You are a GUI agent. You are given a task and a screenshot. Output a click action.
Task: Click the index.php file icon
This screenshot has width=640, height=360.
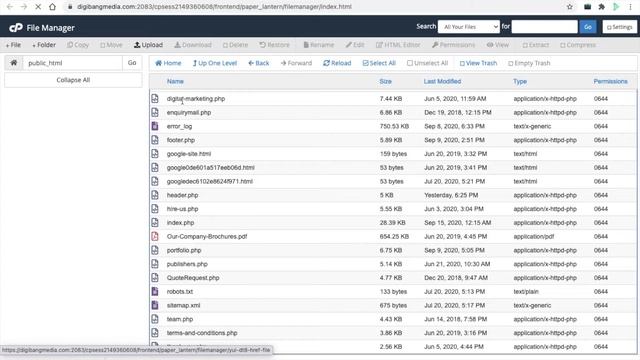coord(155,222)
